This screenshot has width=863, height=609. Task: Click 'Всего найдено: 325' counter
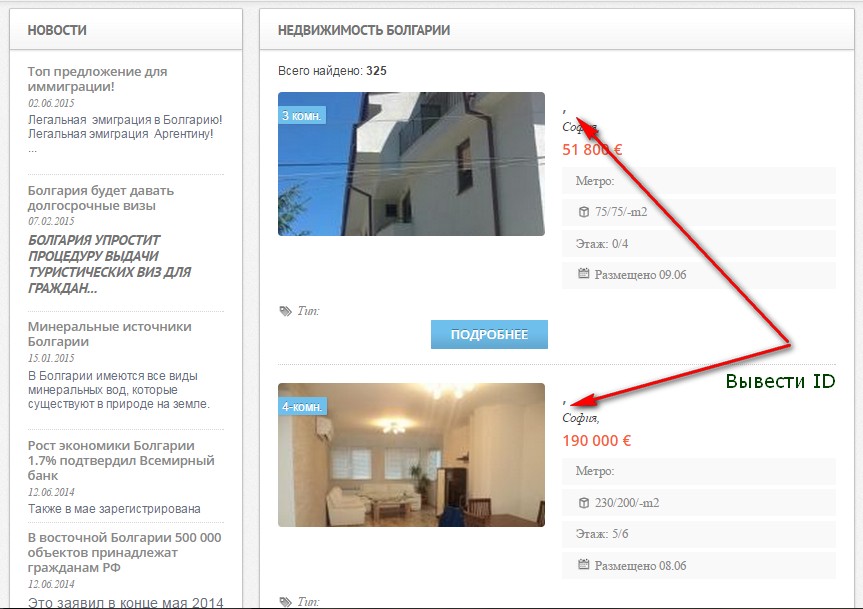pyautogui.click(x=332, y=71)
